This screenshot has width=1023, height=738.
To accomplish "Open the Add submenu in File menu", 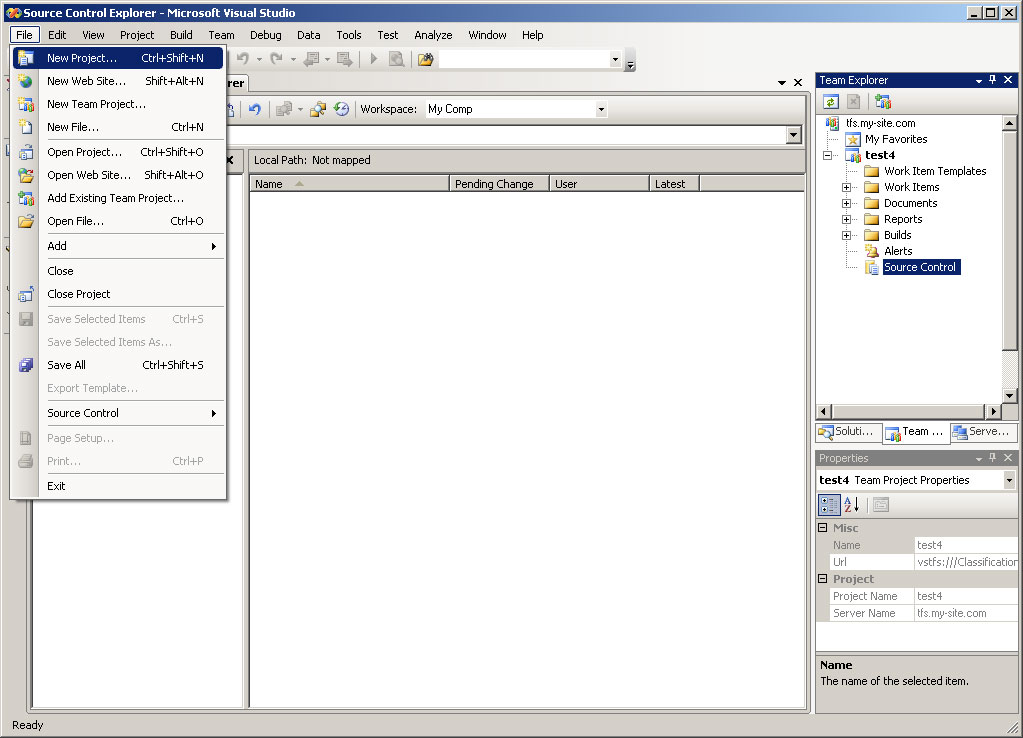I will point(118,246).
